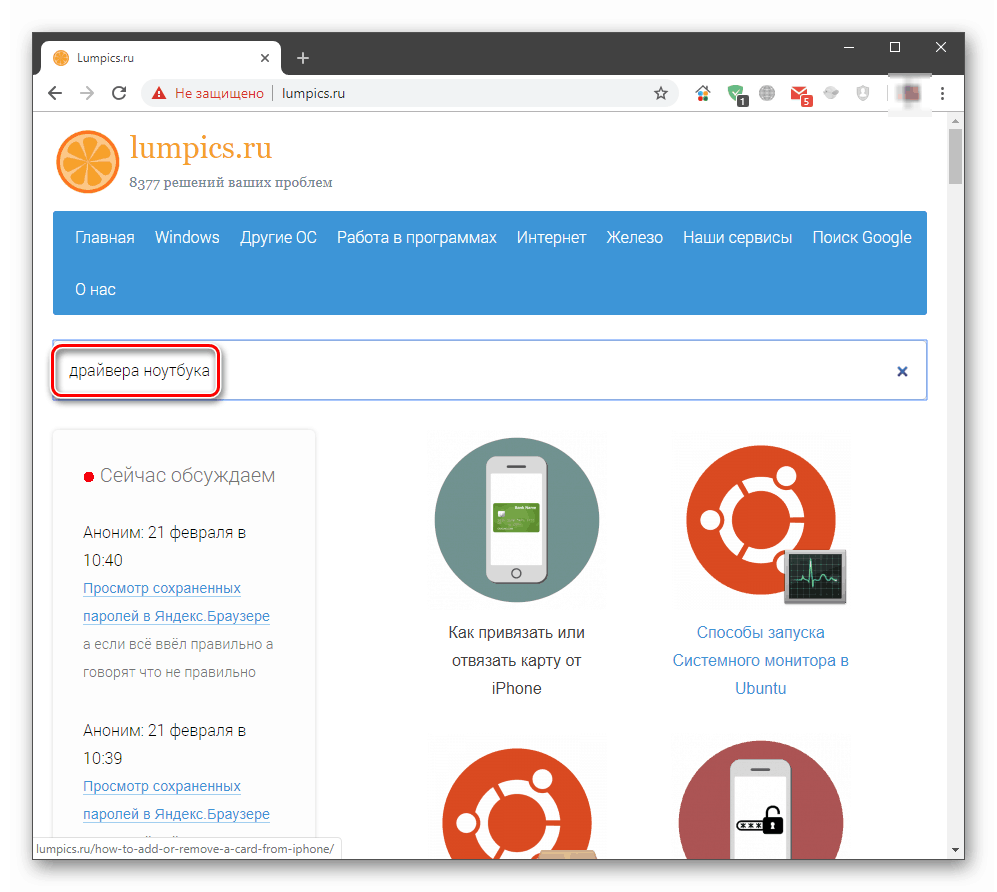Click the scrollbar down arrow
Screen dimensions: 997x892
[955, 849]
